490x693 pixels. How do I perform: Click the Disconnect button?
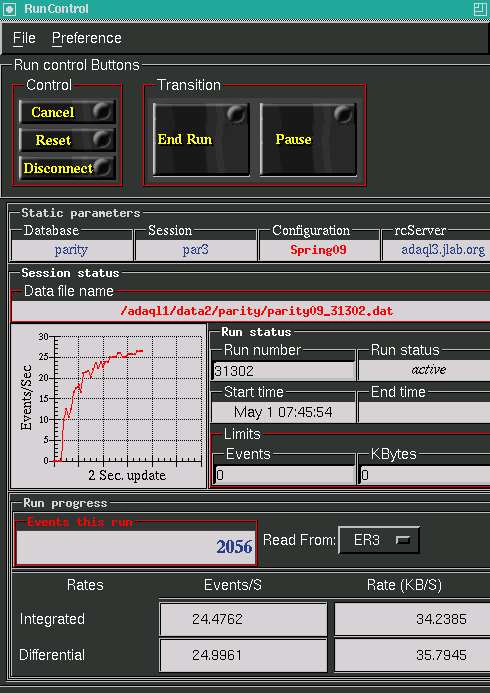pyautogui.click(x=67, y=168)
